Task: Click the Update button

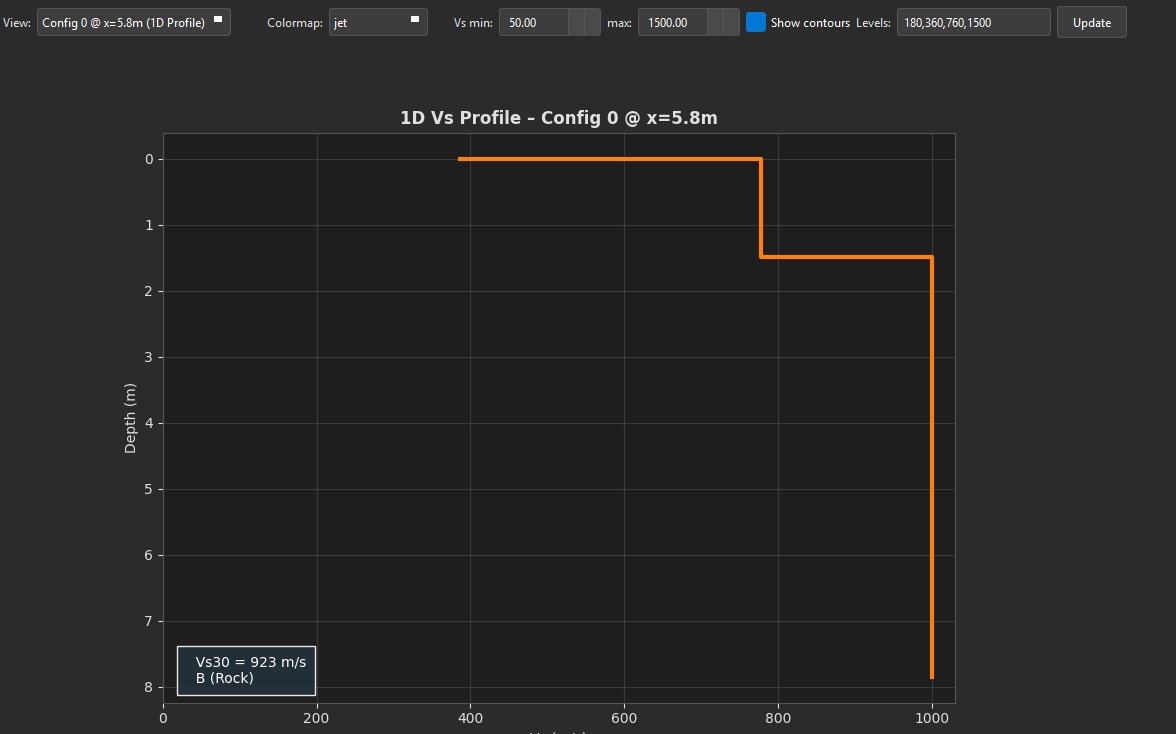Action: 1091,22
